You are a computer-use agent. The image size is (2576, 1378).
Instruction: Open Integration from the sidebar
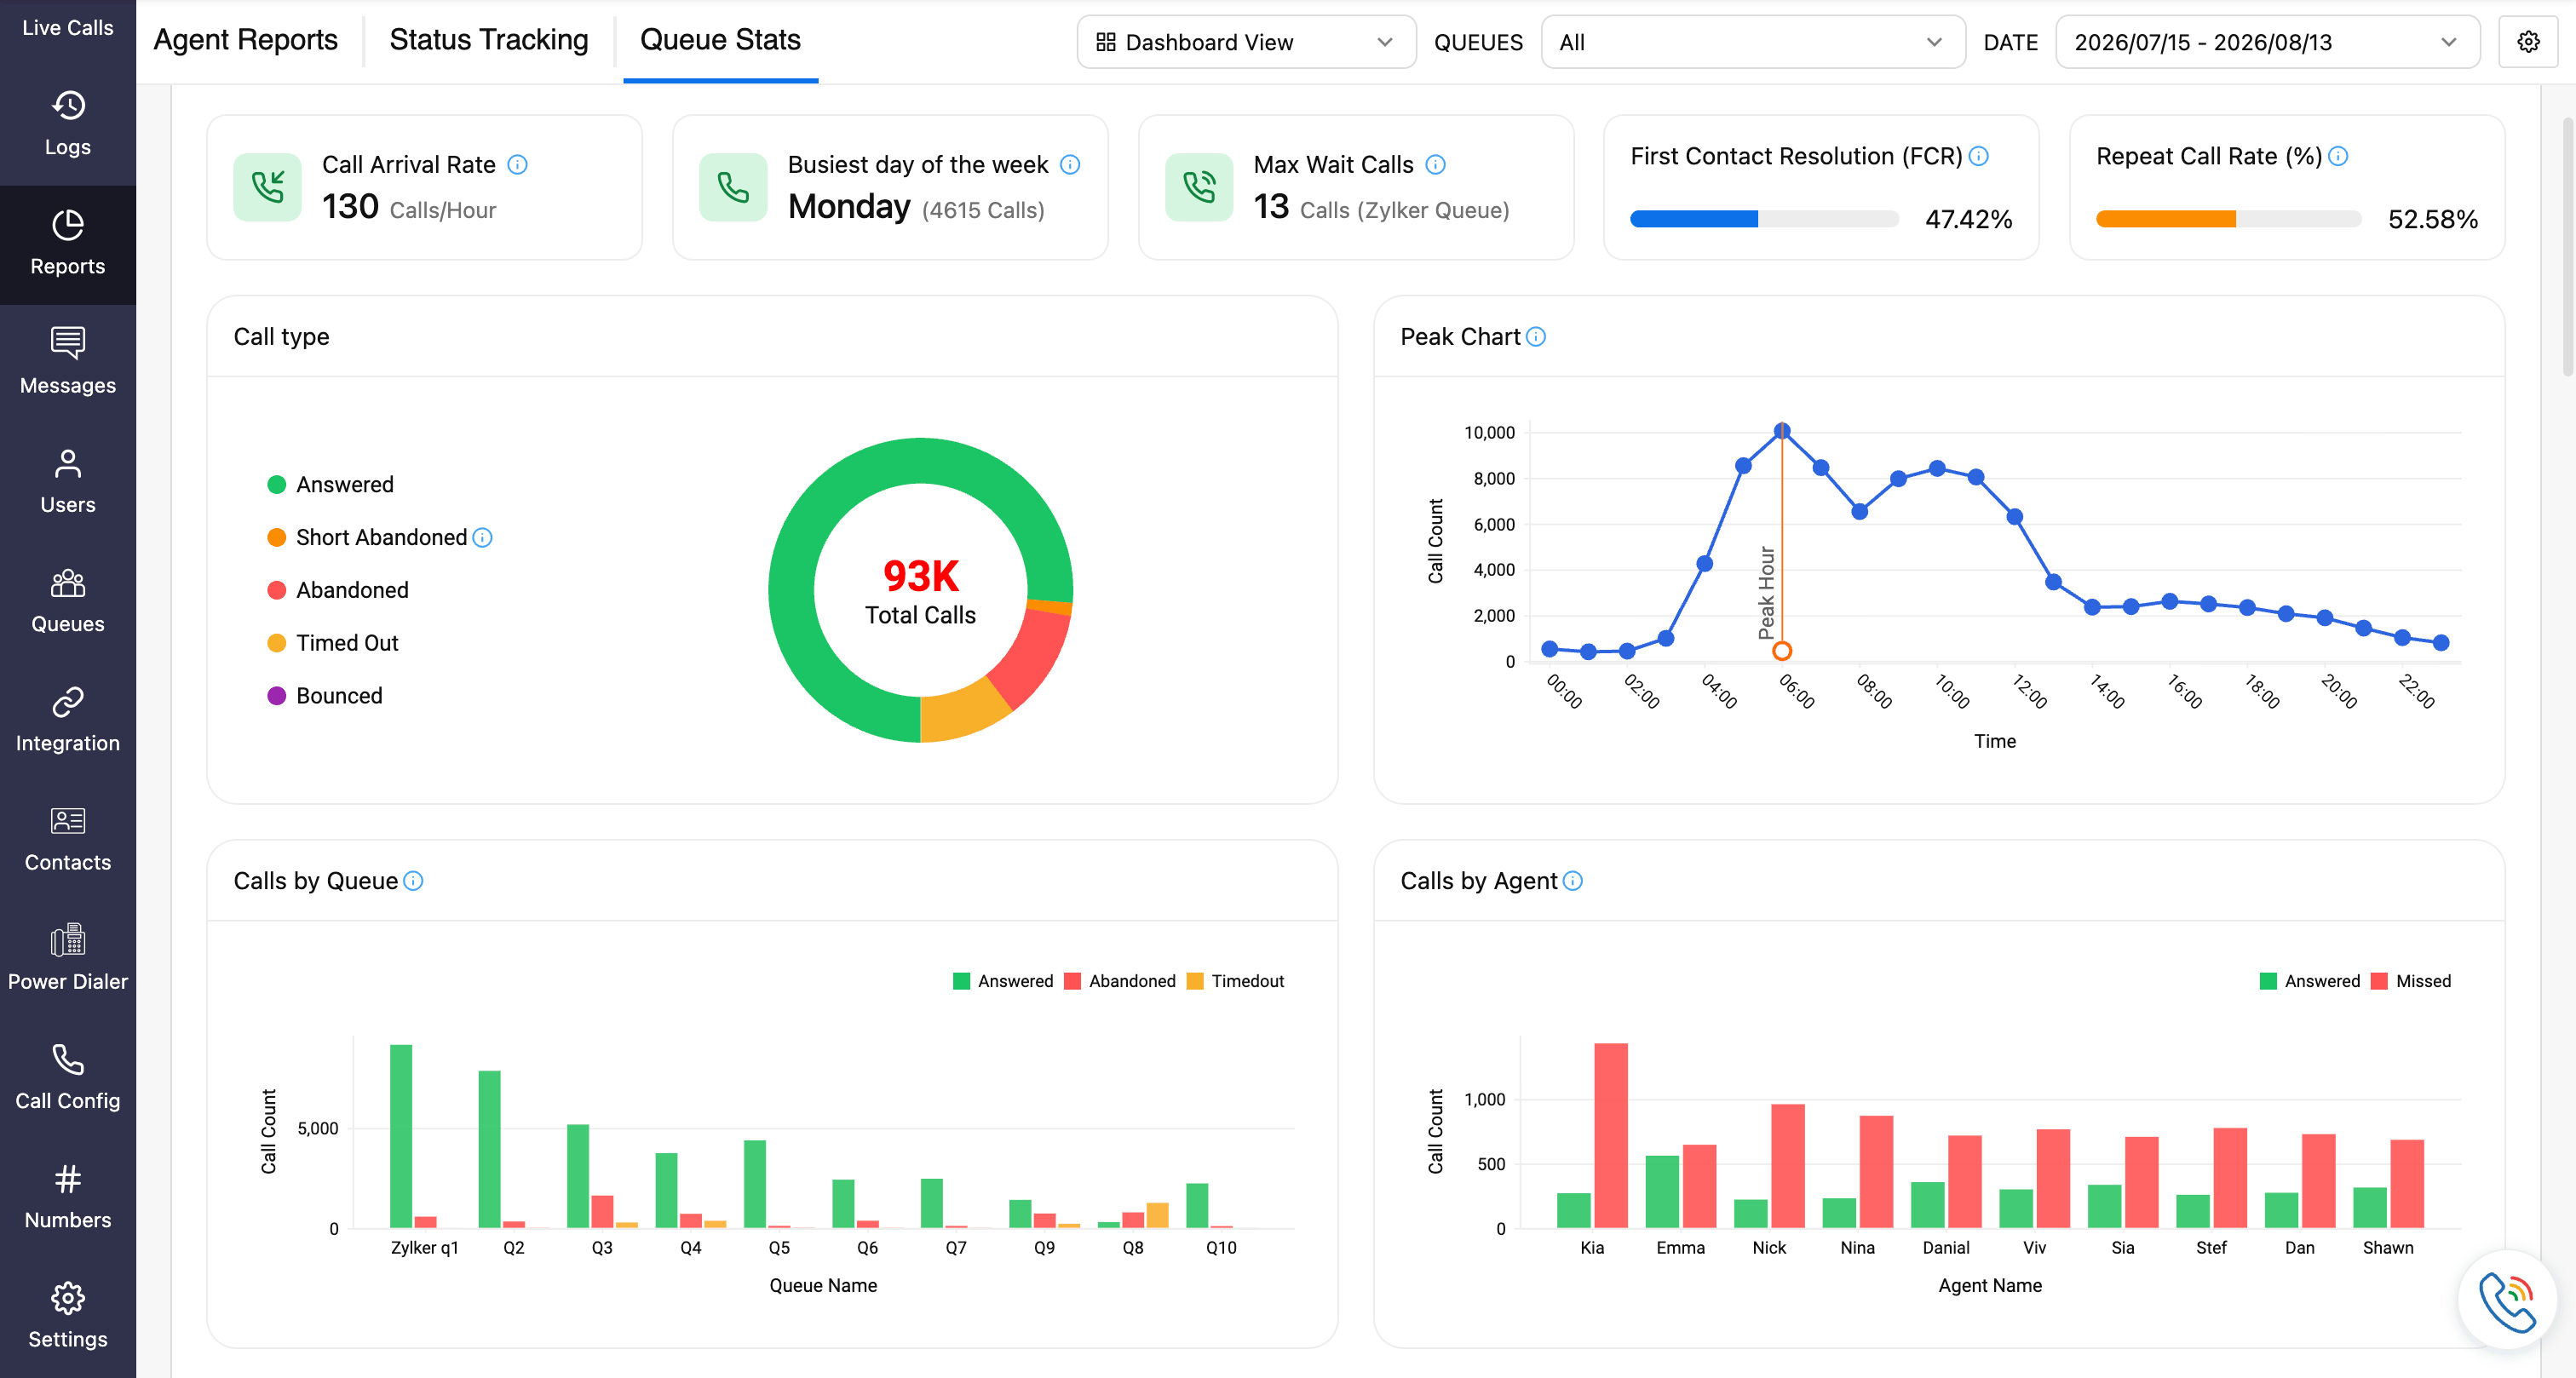pyautogui.click(x=67, y=720)
